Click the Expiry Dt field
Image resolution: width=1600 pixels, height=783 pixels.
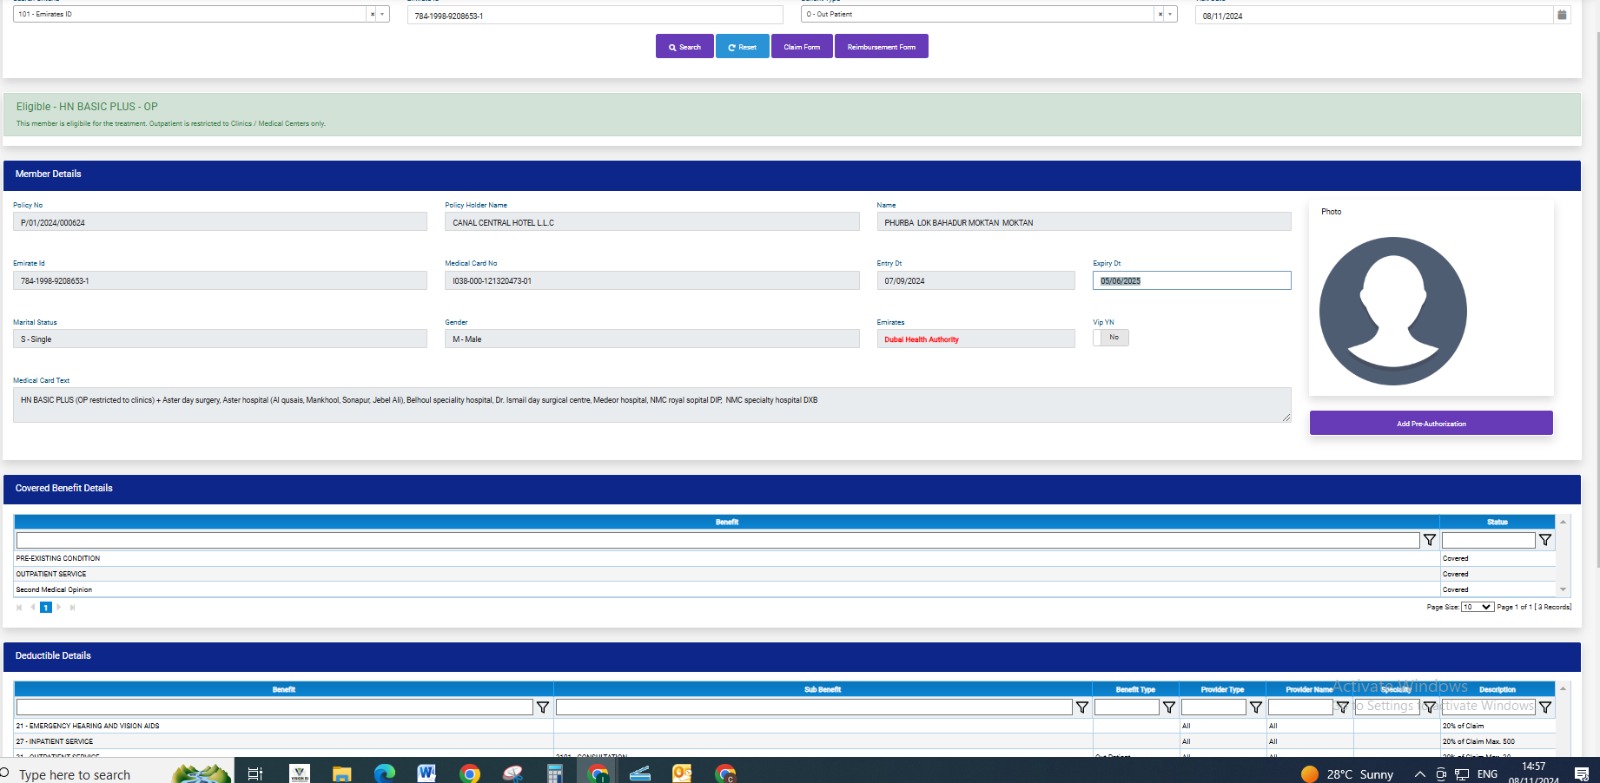(1191, 281)
